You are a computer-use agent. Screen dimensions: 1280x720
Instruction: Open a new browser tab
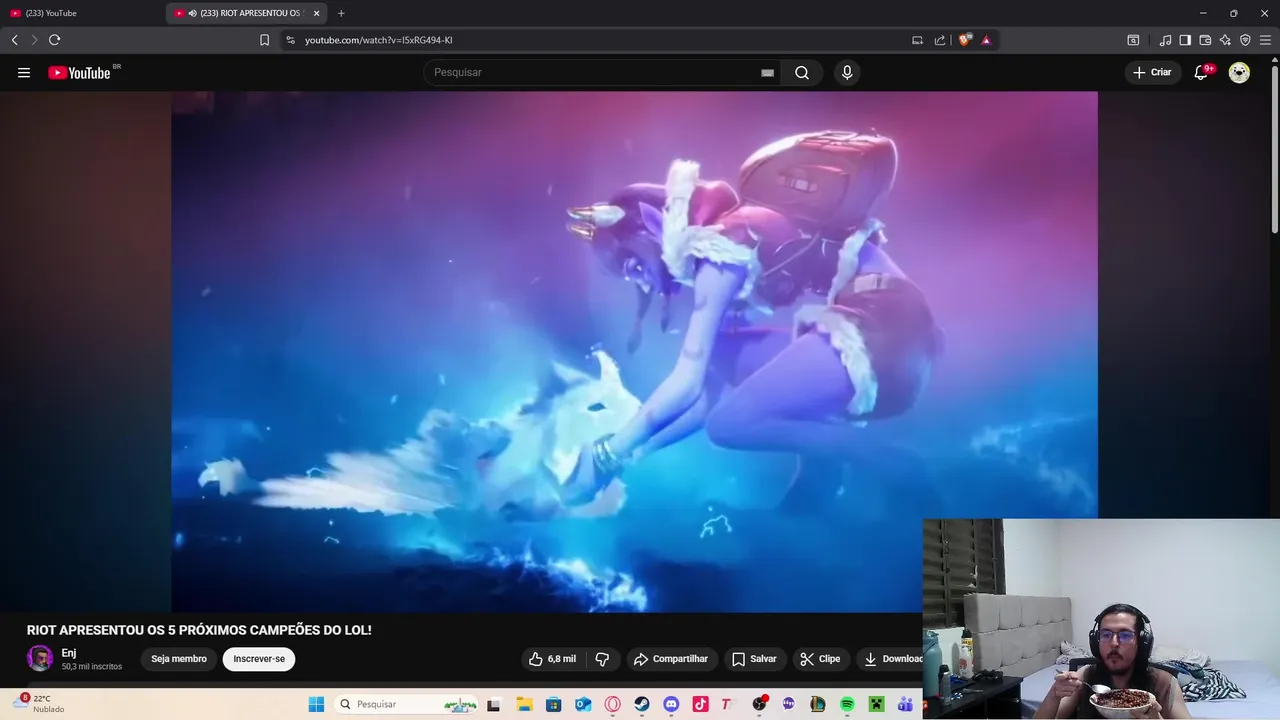click(341, 13)
